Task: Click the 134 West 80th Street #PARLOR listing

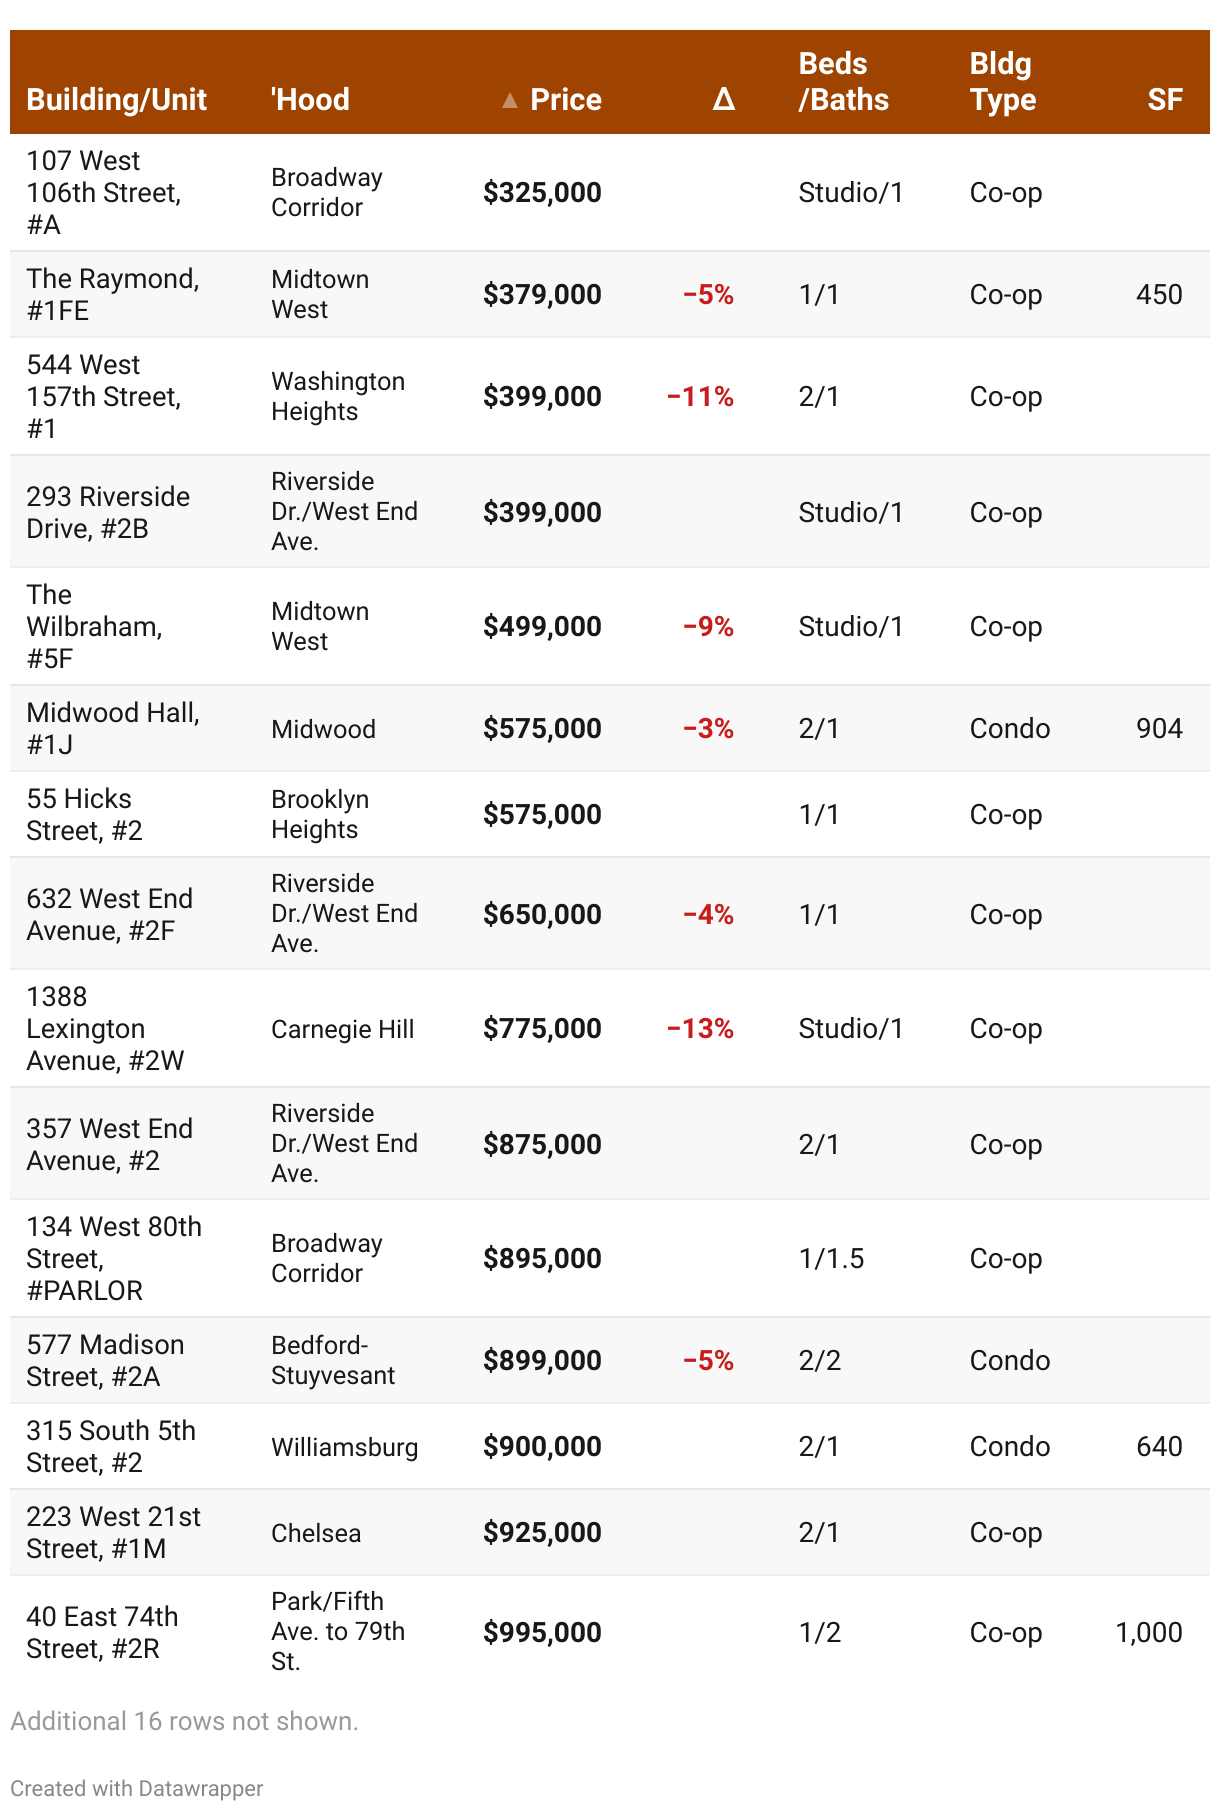Action: [x=114, y=1258]
